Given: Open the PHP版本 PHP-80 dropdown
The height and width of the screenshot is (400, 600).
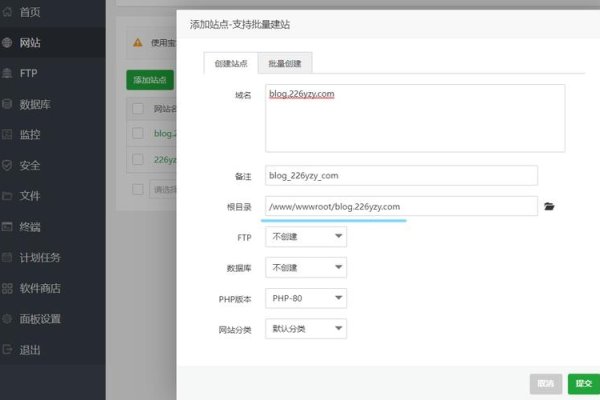Looking at the screenshot, I should (x=306, y=298).
